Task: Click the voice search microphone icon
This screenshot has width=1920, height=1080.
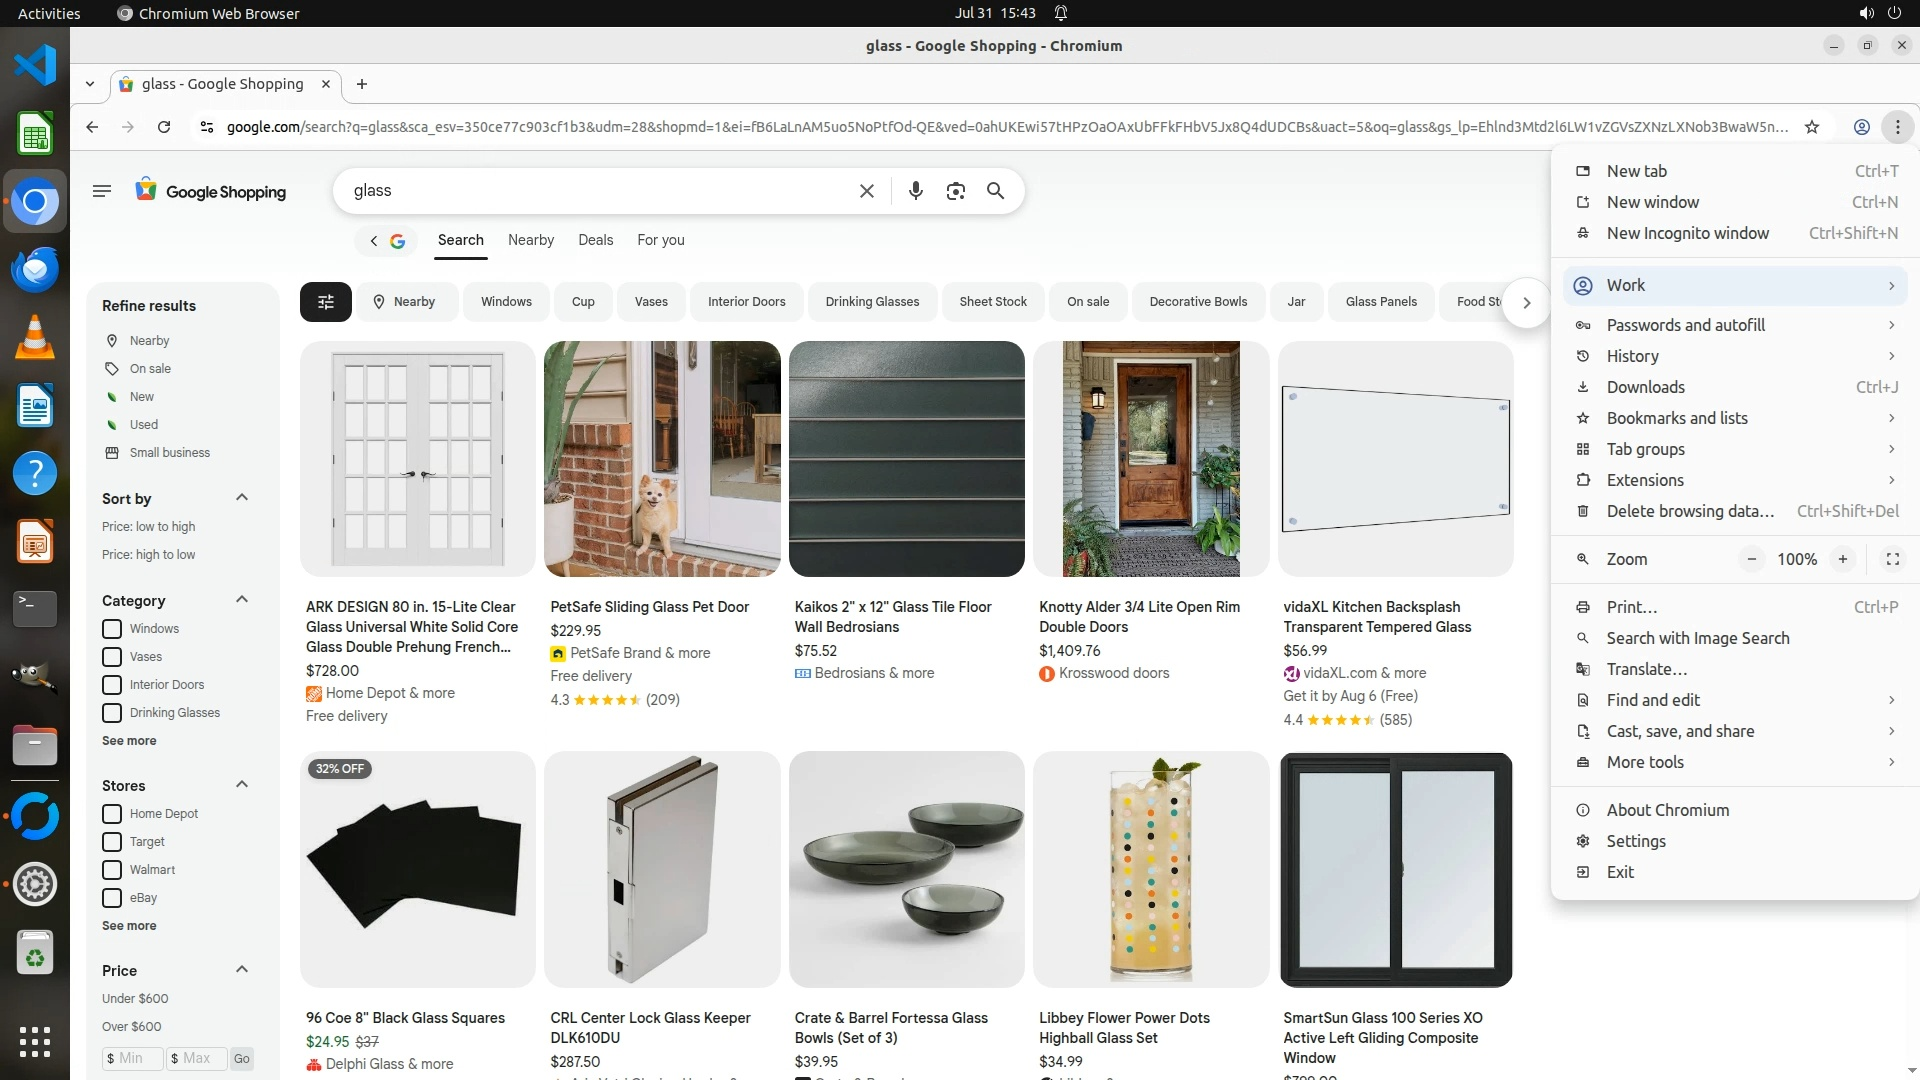Action: 915,191
